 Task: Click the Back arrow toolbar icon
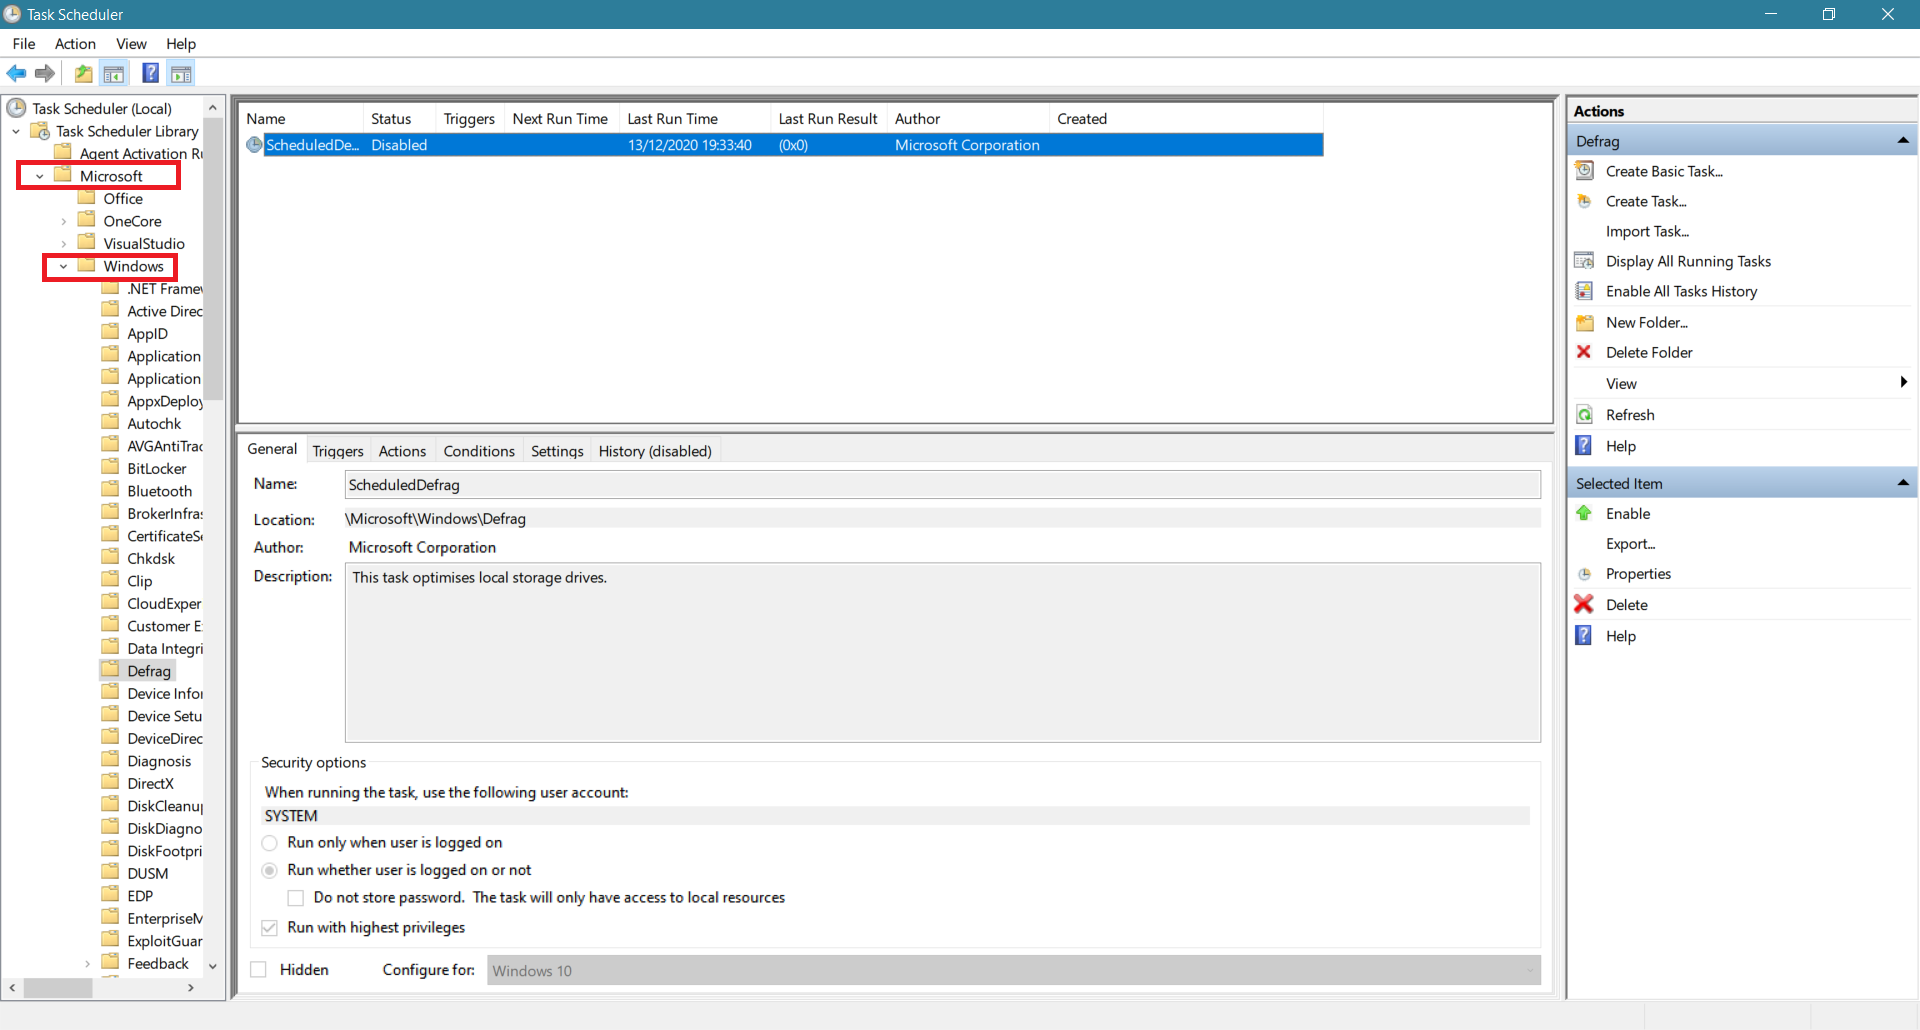tap(16, 73)
